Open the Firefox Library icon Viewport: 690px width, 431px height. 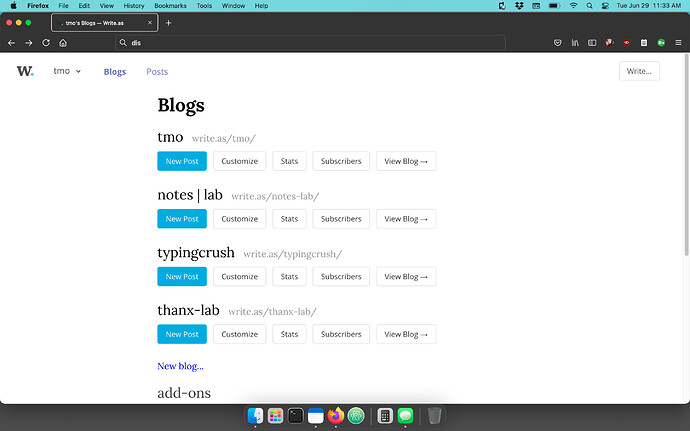tap(575, 43)
